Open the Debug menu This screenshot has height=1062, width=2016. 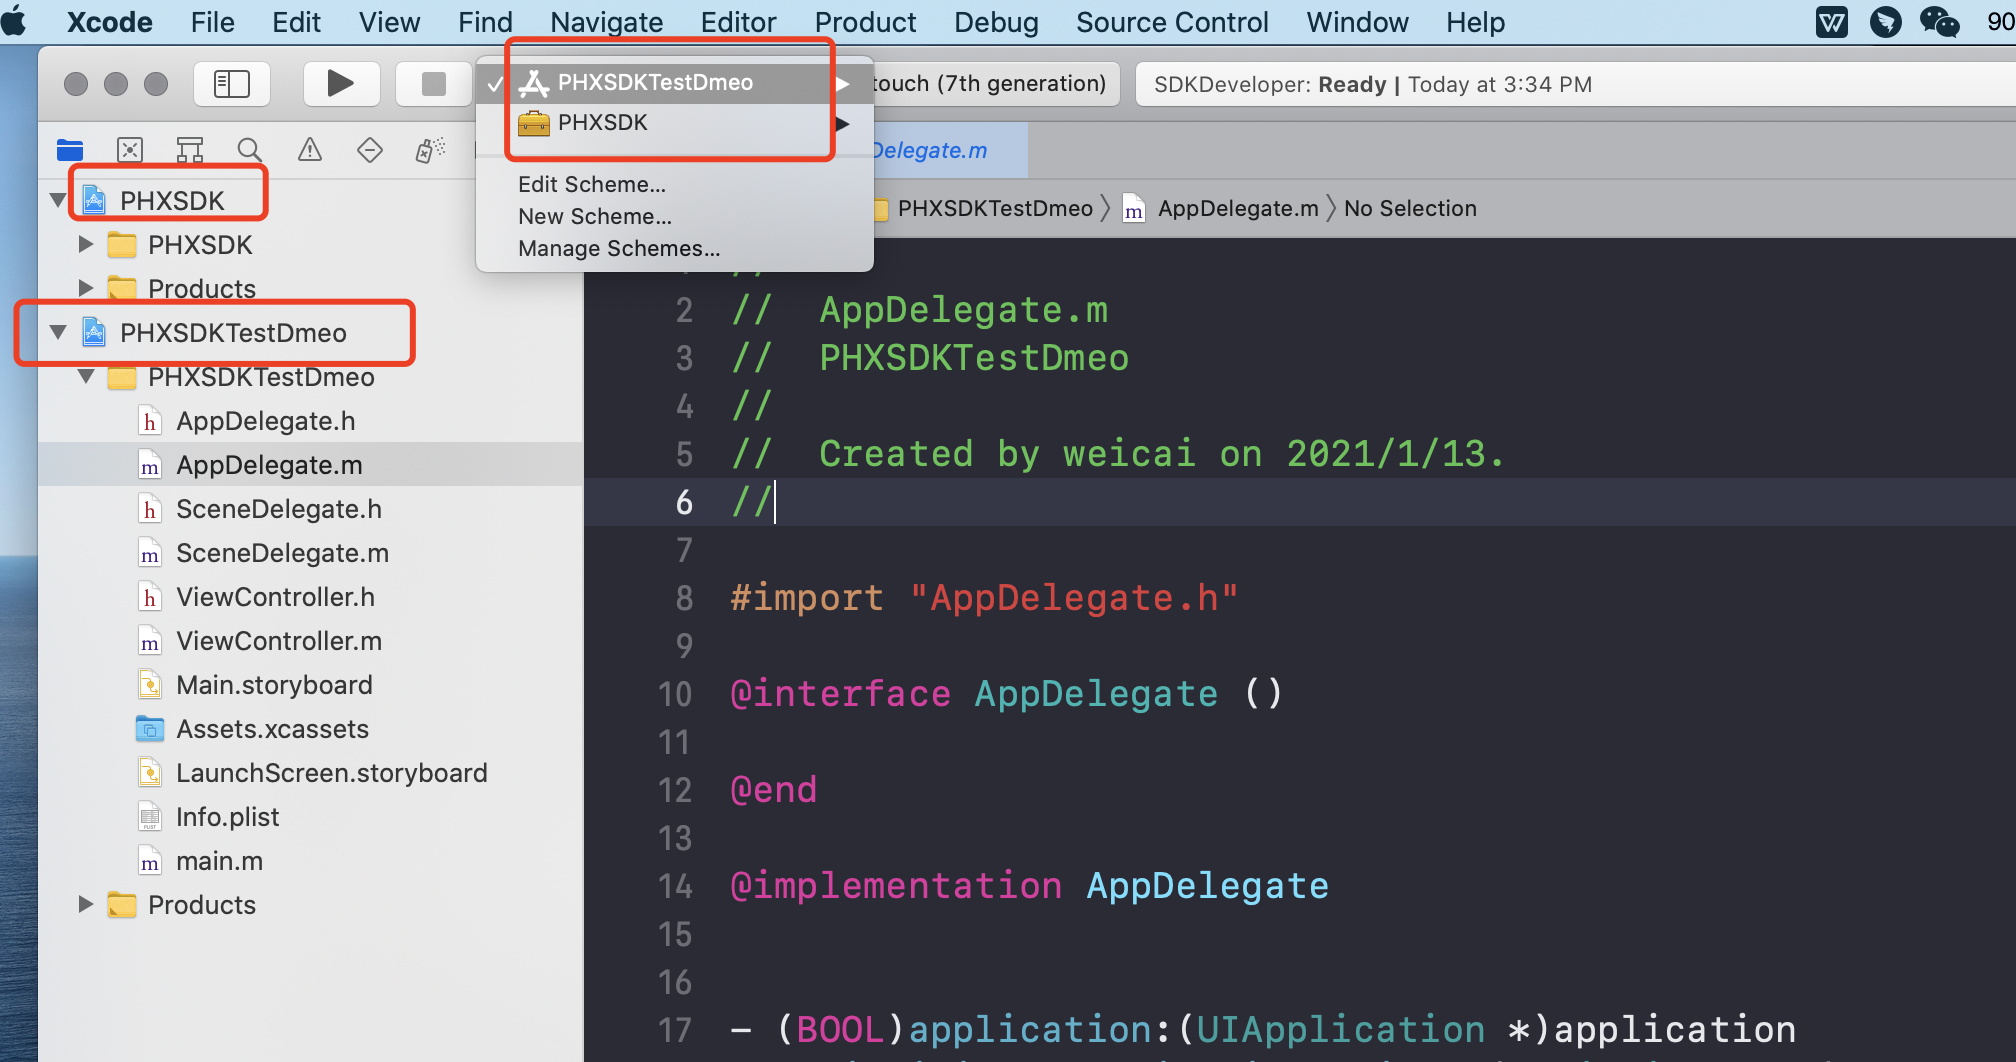(996, 22)
